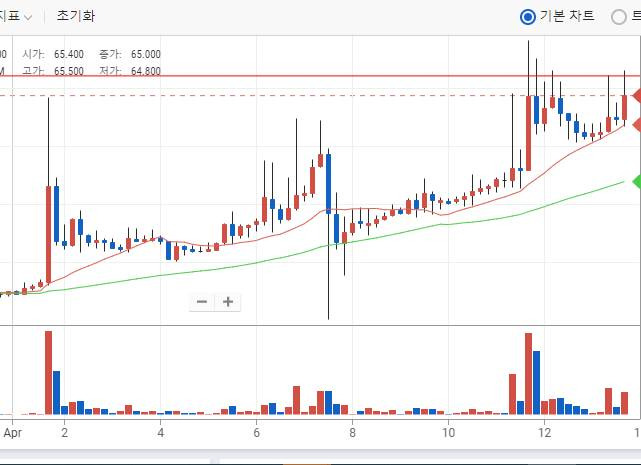
Task: Select the unselected radio button beside 기본 차트
Action: tap(619, 17)
